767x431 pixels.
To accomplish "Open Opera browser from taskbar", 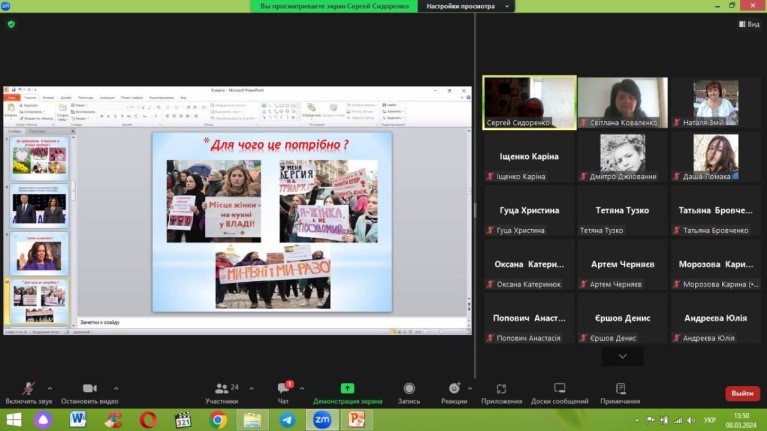I will tap(148, 420).
